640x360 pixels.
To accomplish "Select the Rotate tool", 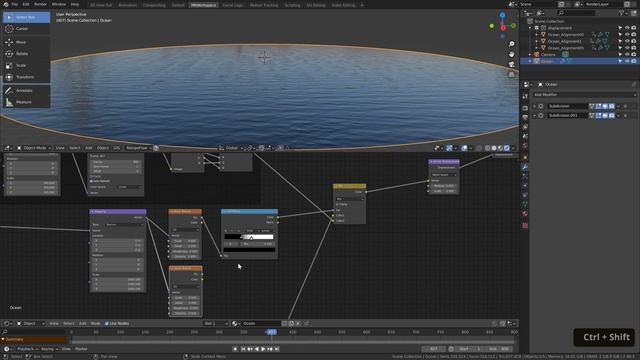I will click(x=27, y=53).
